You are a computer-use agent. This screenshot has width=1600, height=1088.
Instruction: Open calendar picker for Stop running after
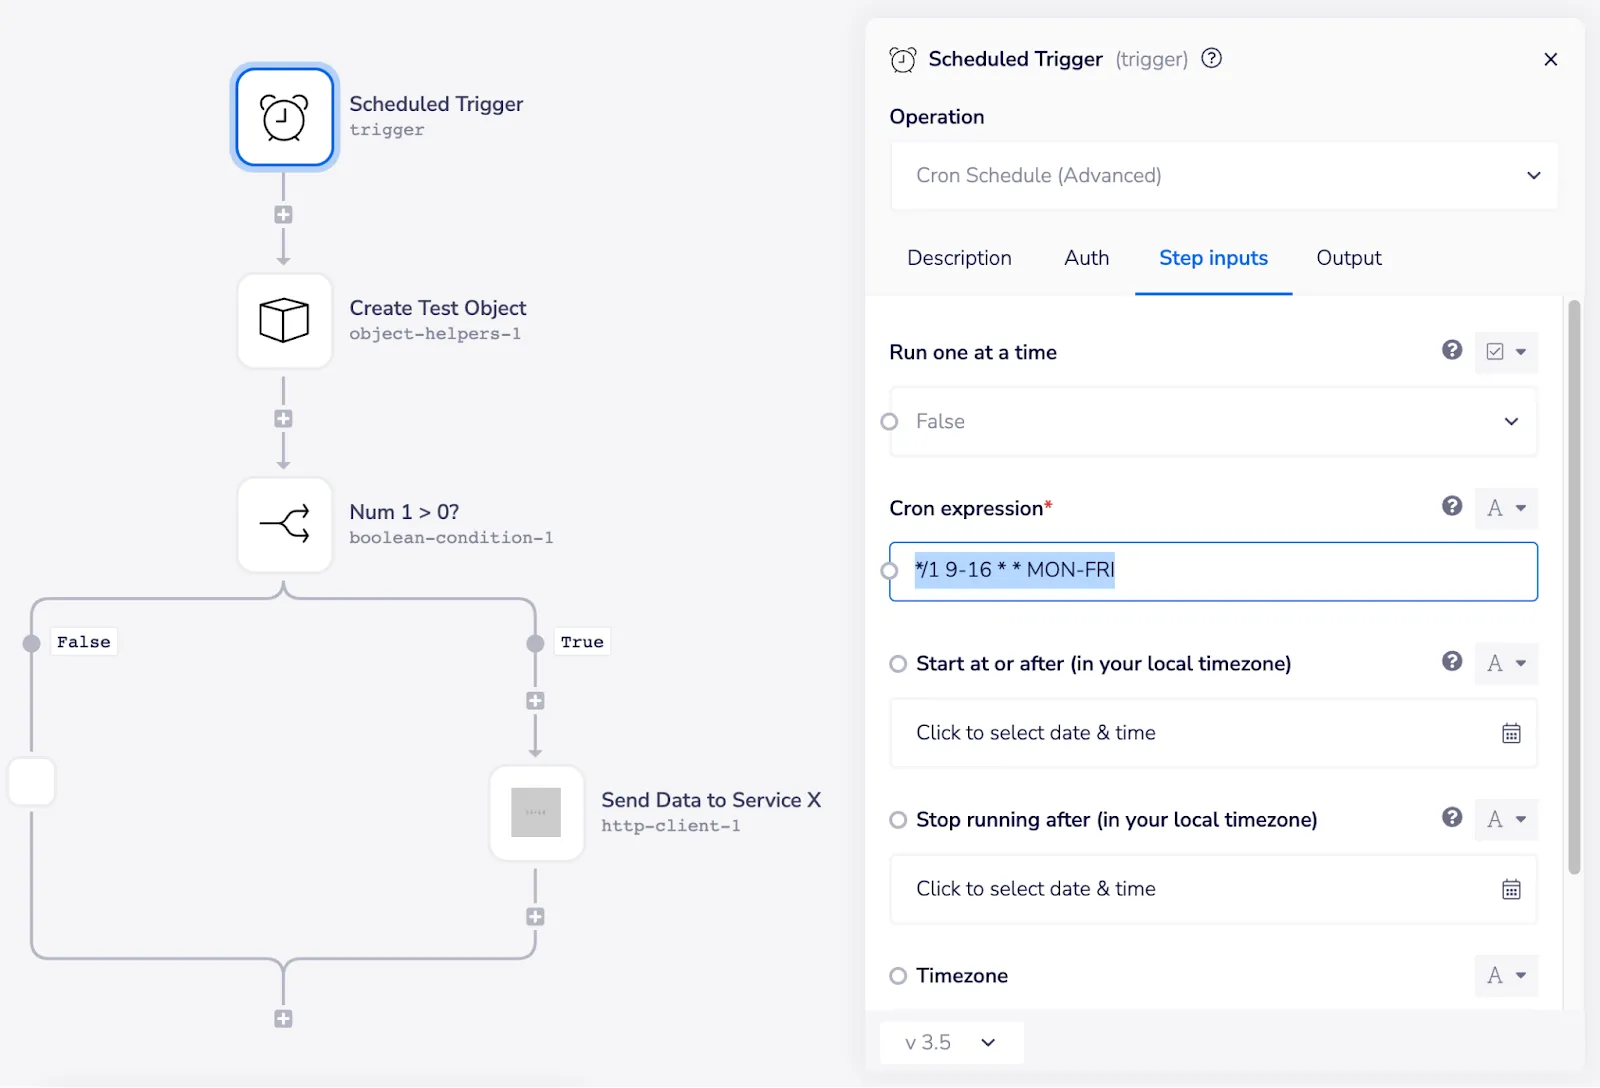pos(1511,890)
